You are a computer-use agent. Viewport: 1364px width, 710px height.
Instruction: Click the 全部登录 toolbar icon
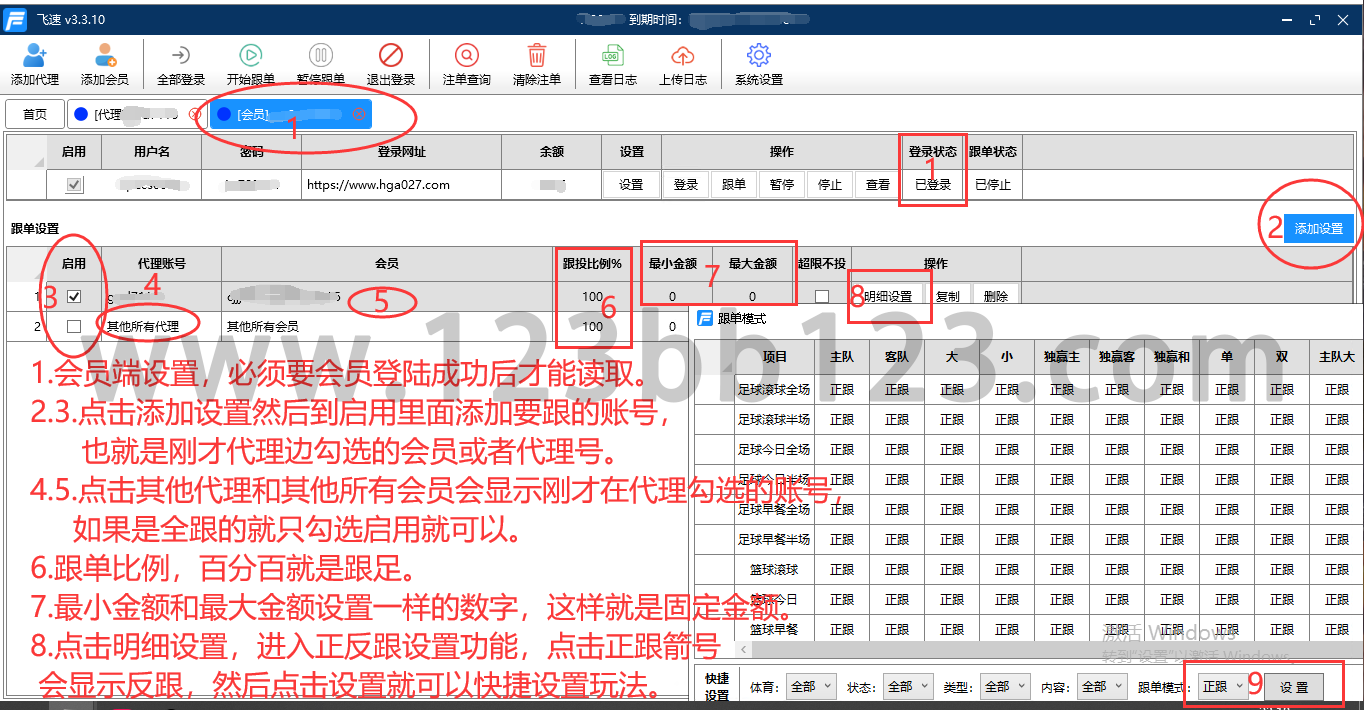tap(181, 57)
